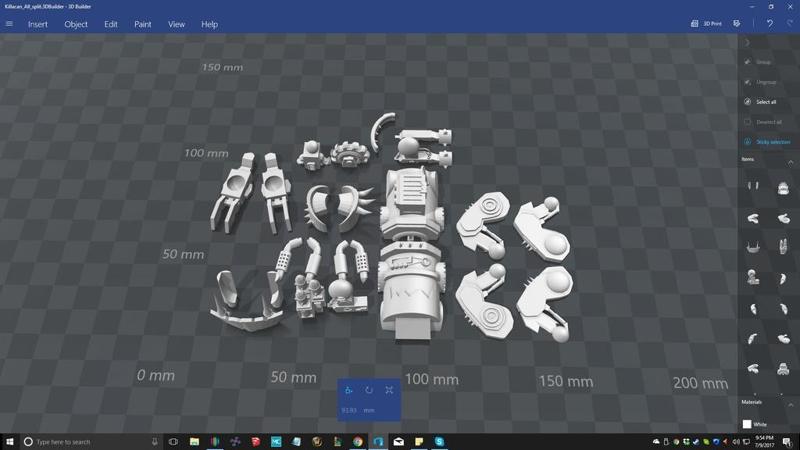Open Google Chrome from taskbar

coord(358,441)
